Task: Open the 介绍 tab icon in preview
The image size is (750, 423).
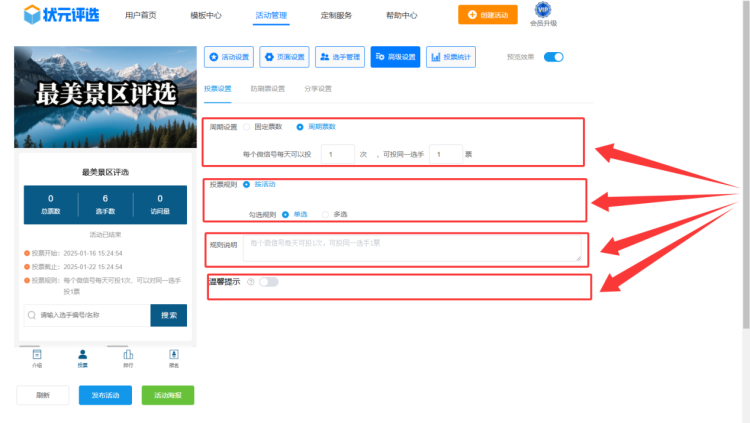Action: click(37, 354)
